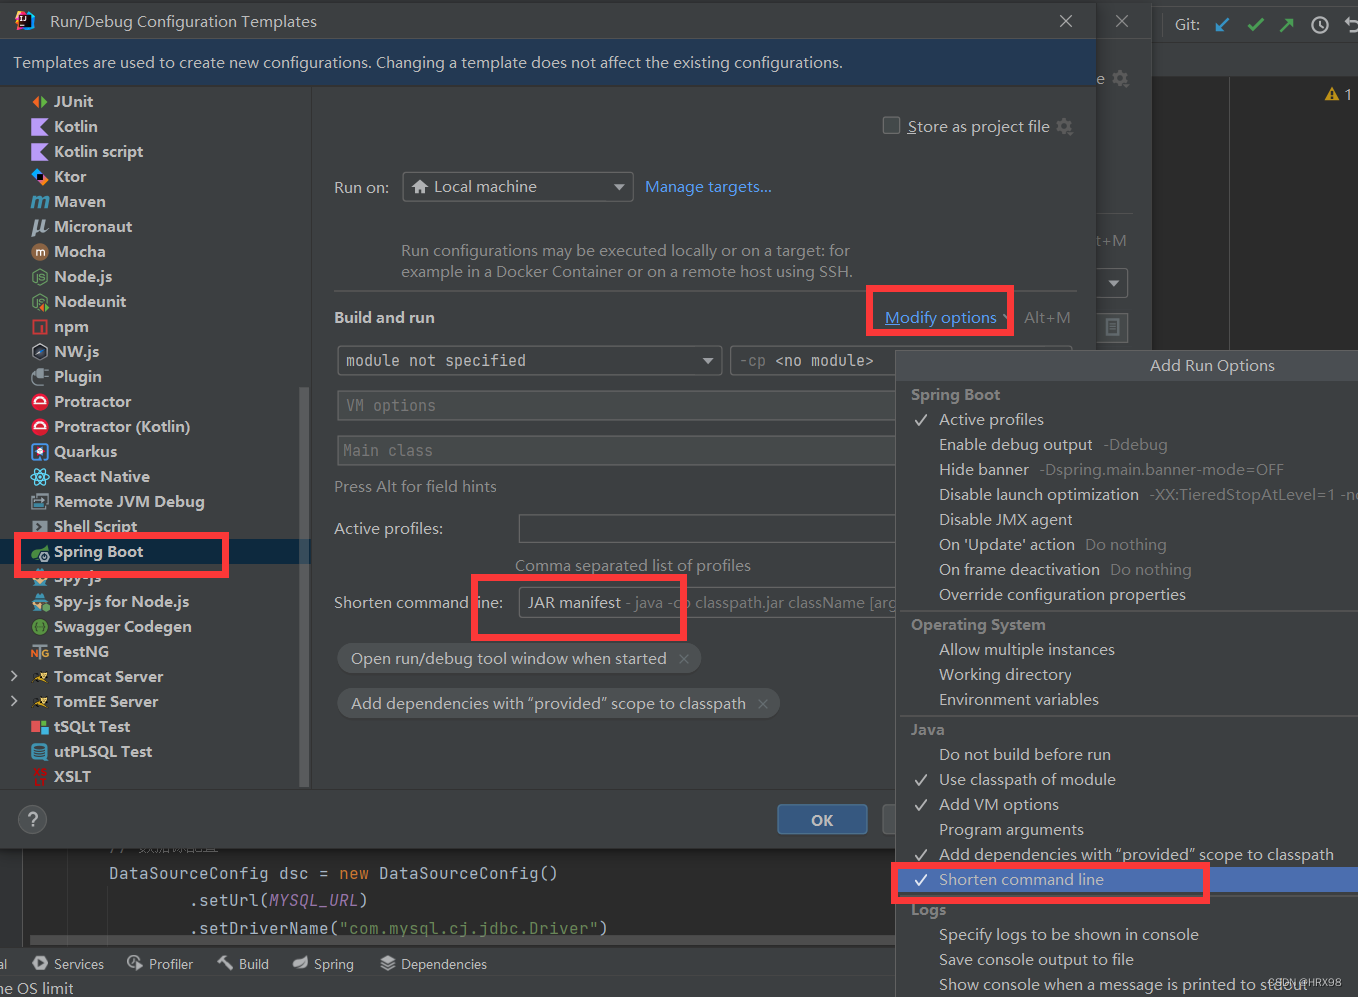The image size is (1358, 997).
Task: Remove Add dependencies provided scope chip
Action: click(x=763, y=704)
